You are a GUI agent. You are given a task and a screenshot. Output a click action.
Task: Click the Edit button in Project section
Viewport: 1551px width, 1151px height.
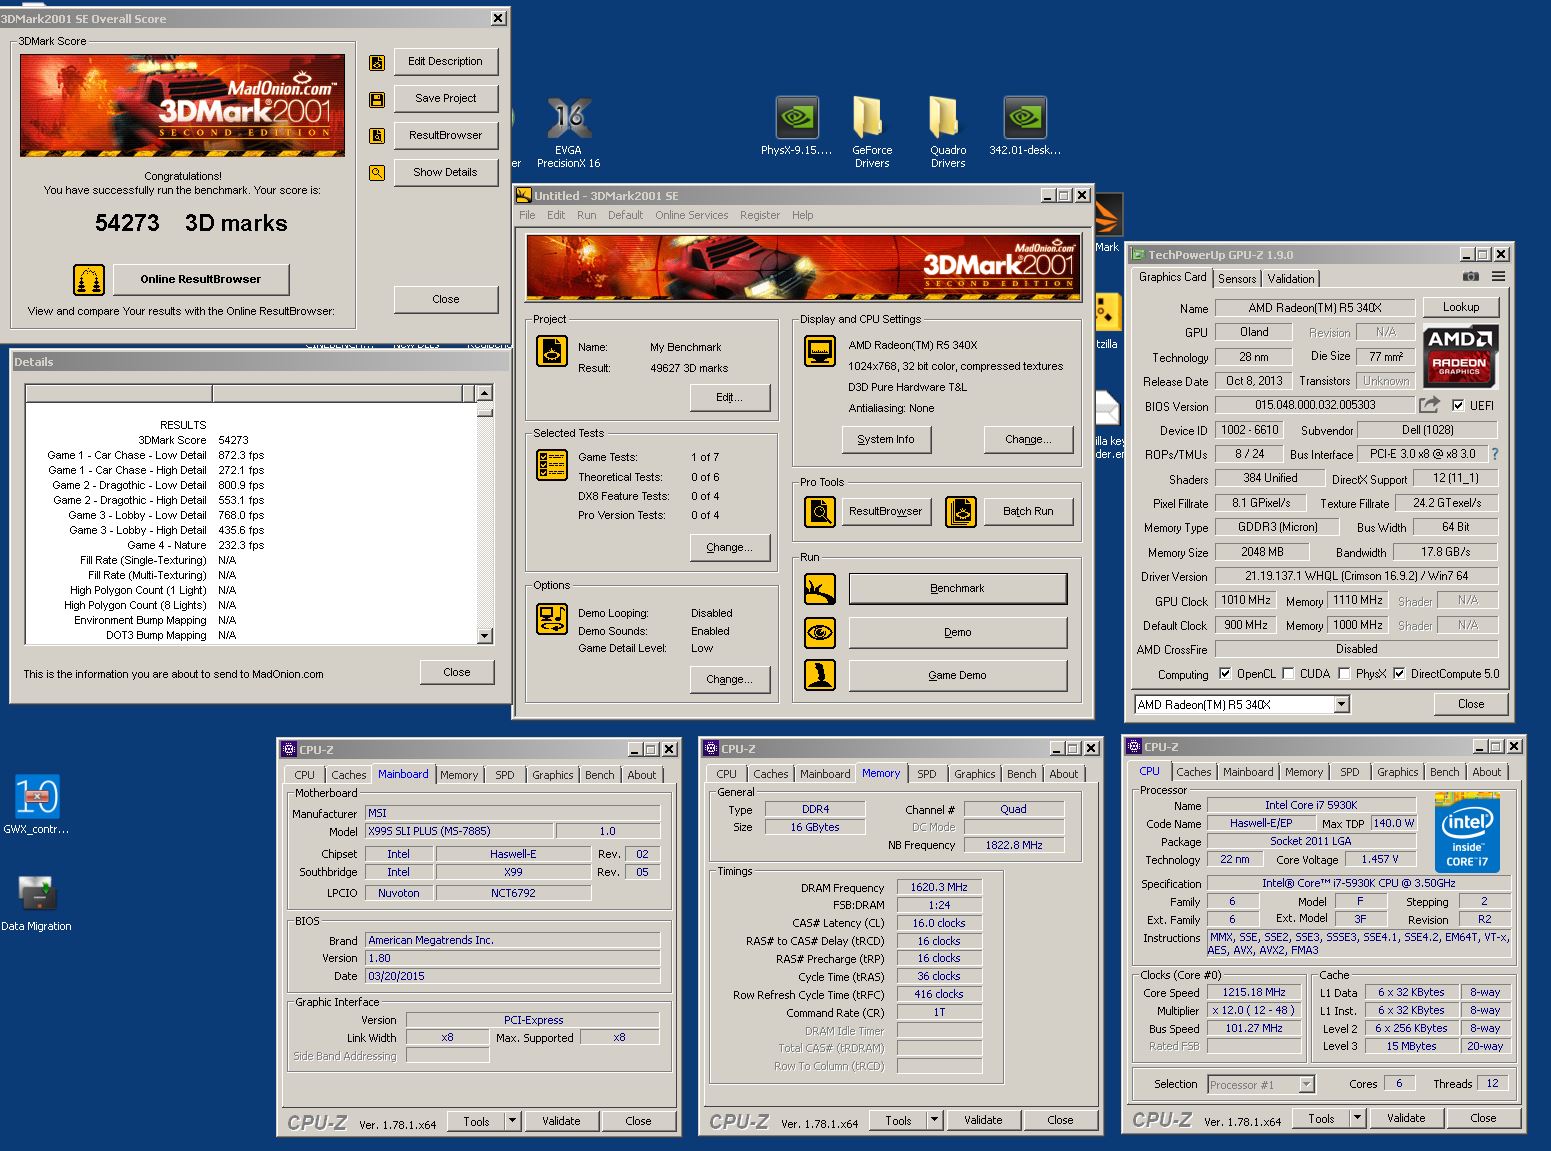point(730,397)
